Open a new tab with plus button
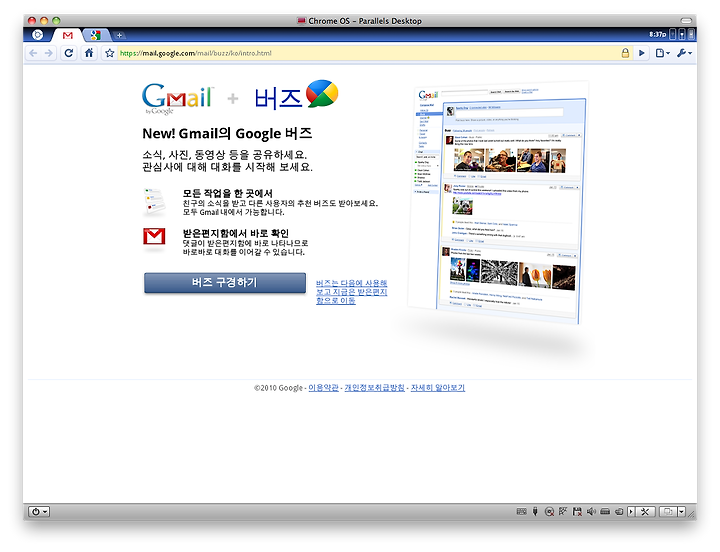 tap(119, 35)
